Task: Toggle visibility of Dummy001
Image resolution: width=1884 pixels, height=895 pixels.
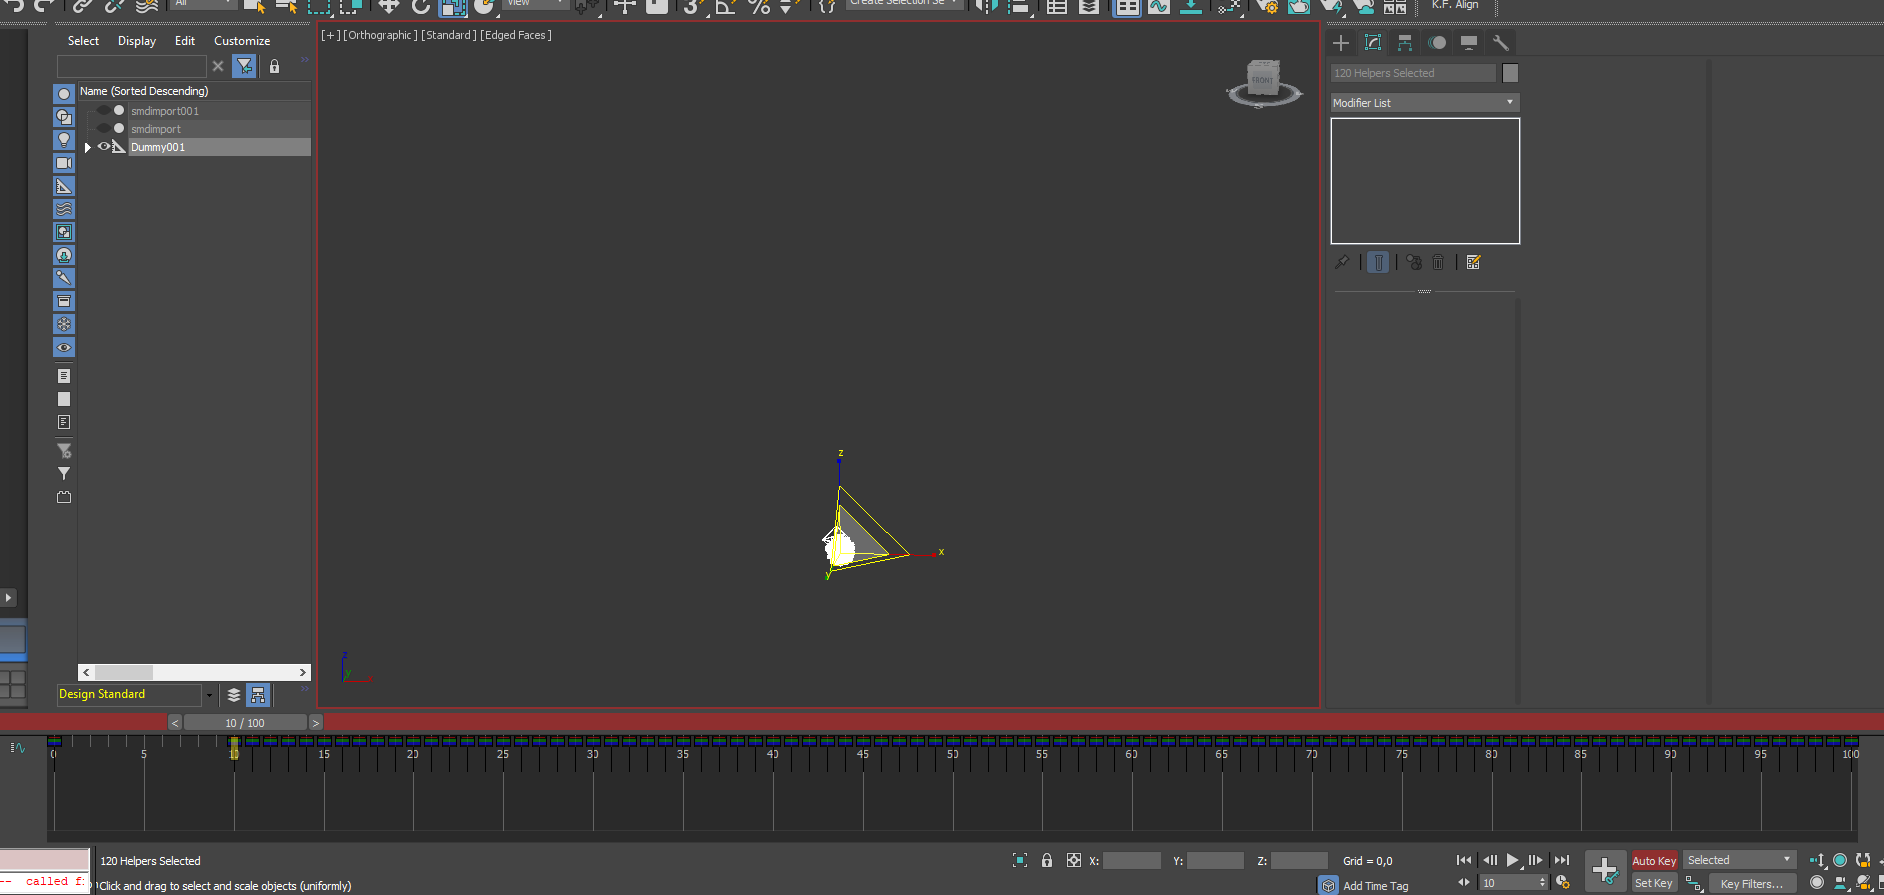Action: tap(103, 147)
